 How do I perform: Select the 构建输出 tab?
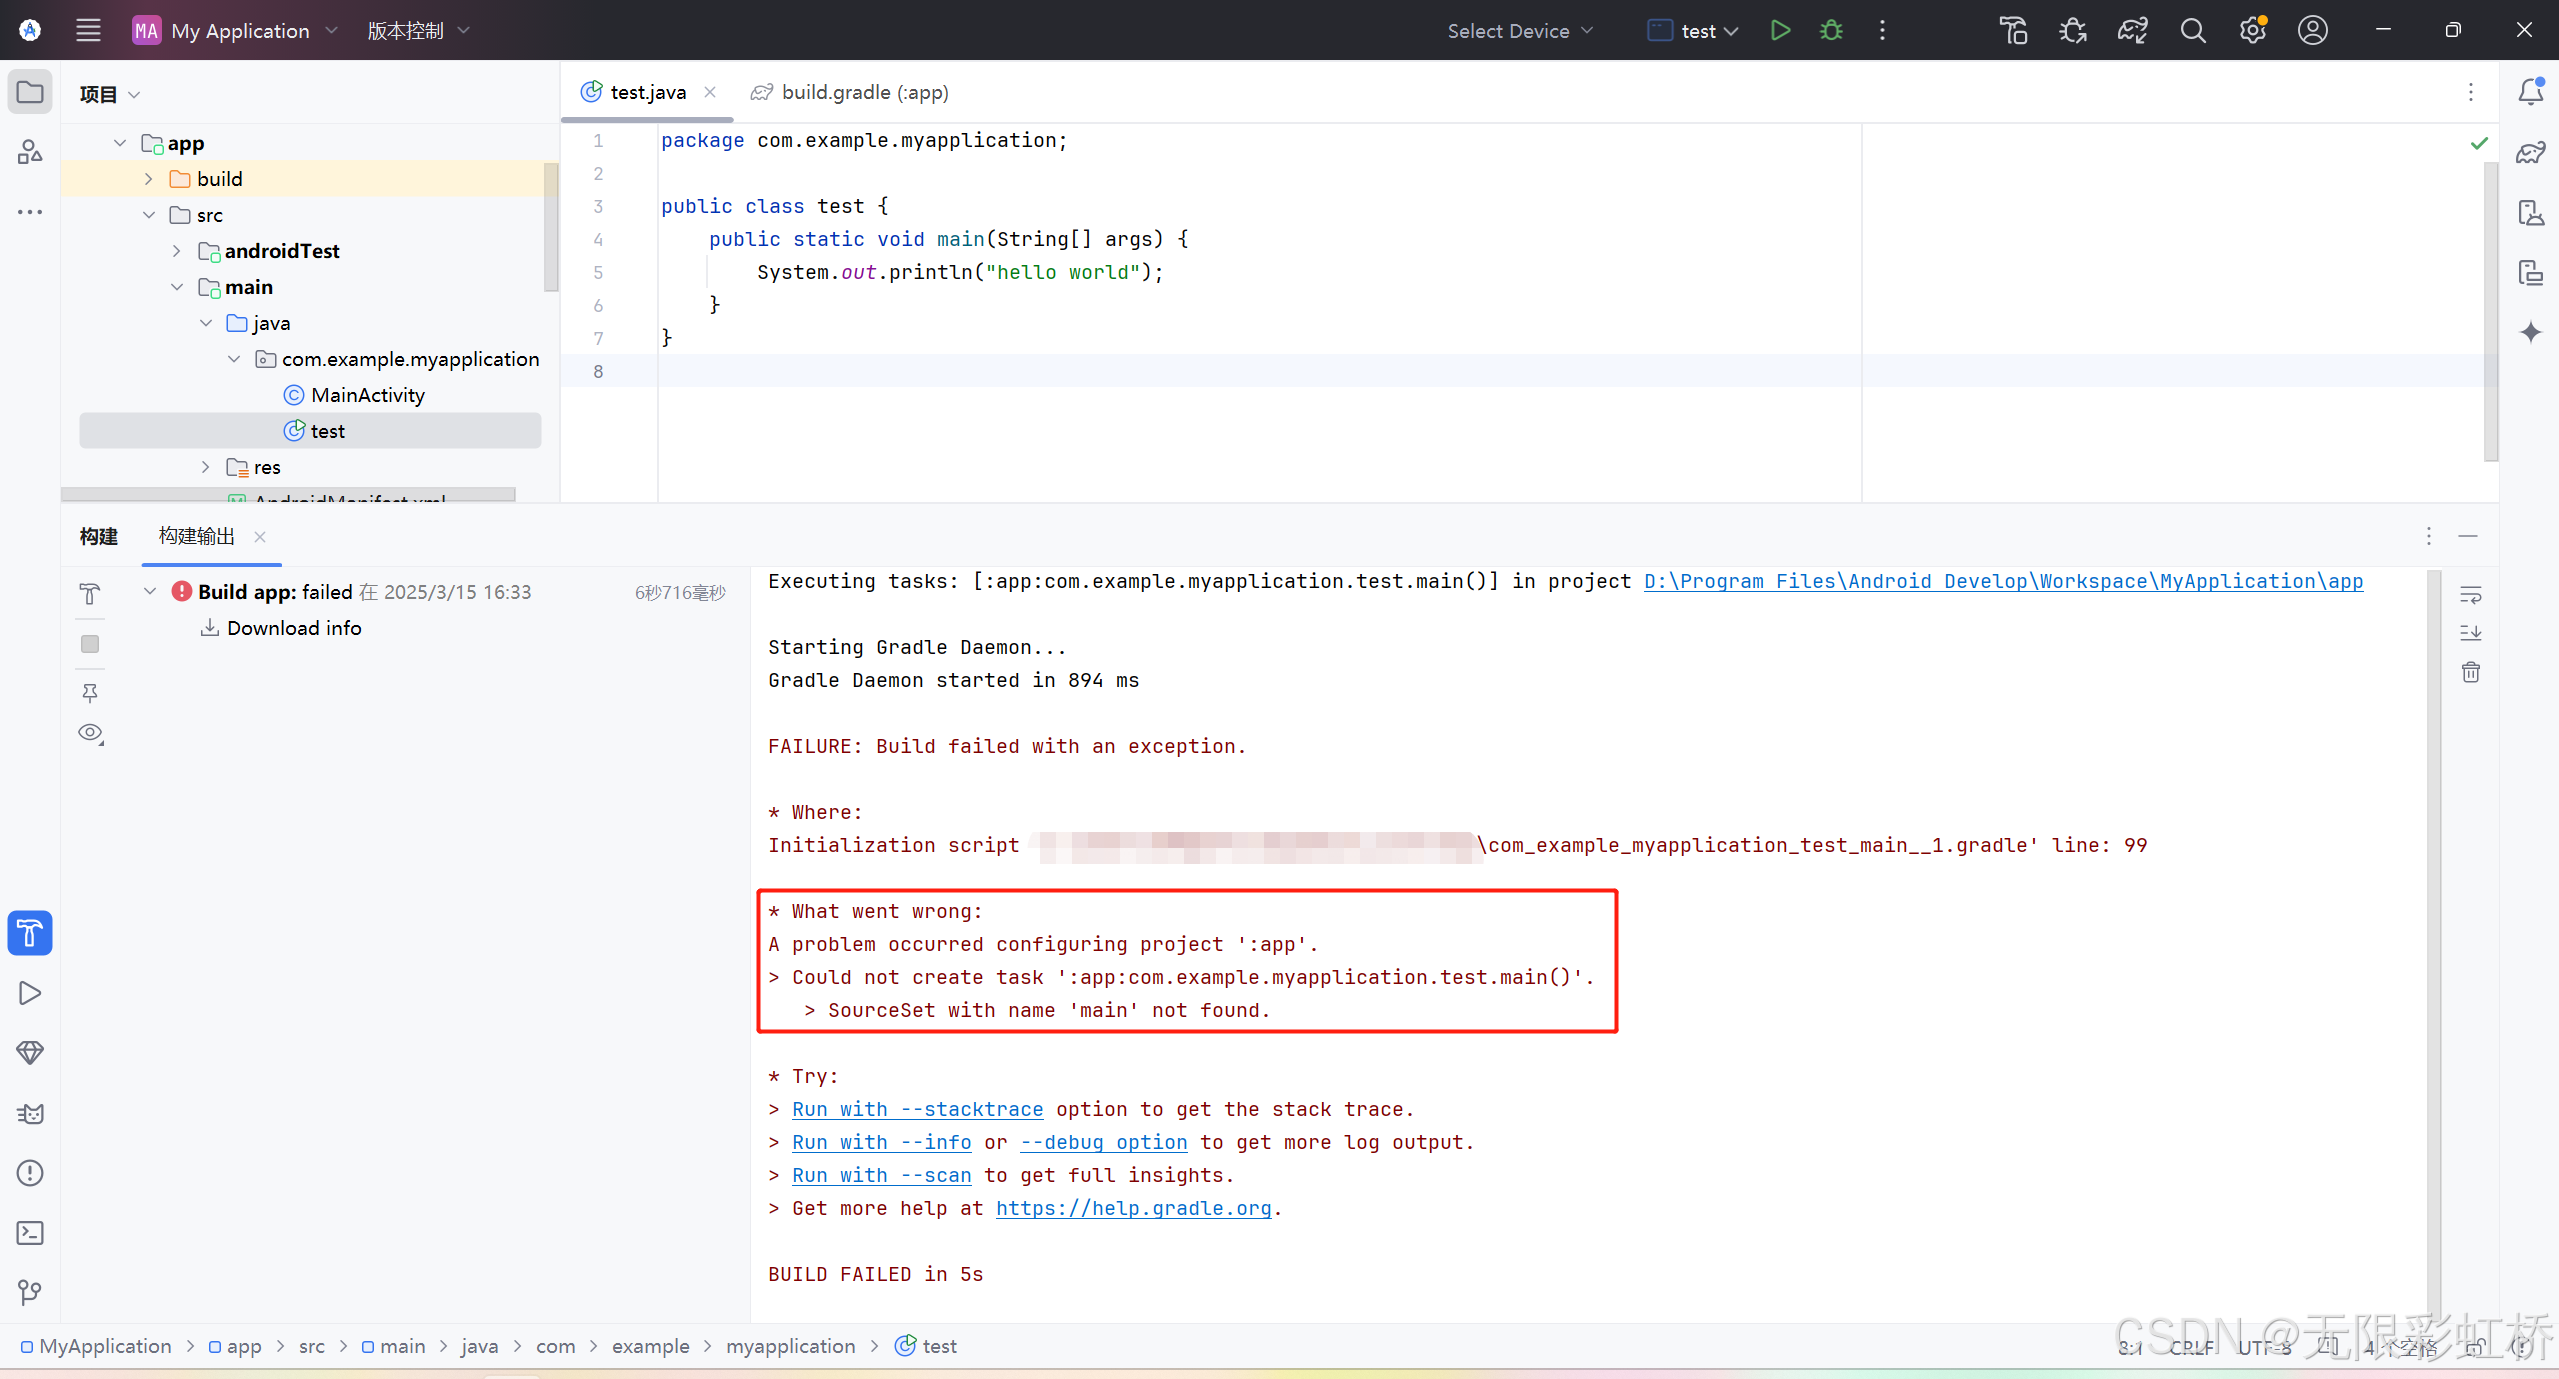coord(197,536)
